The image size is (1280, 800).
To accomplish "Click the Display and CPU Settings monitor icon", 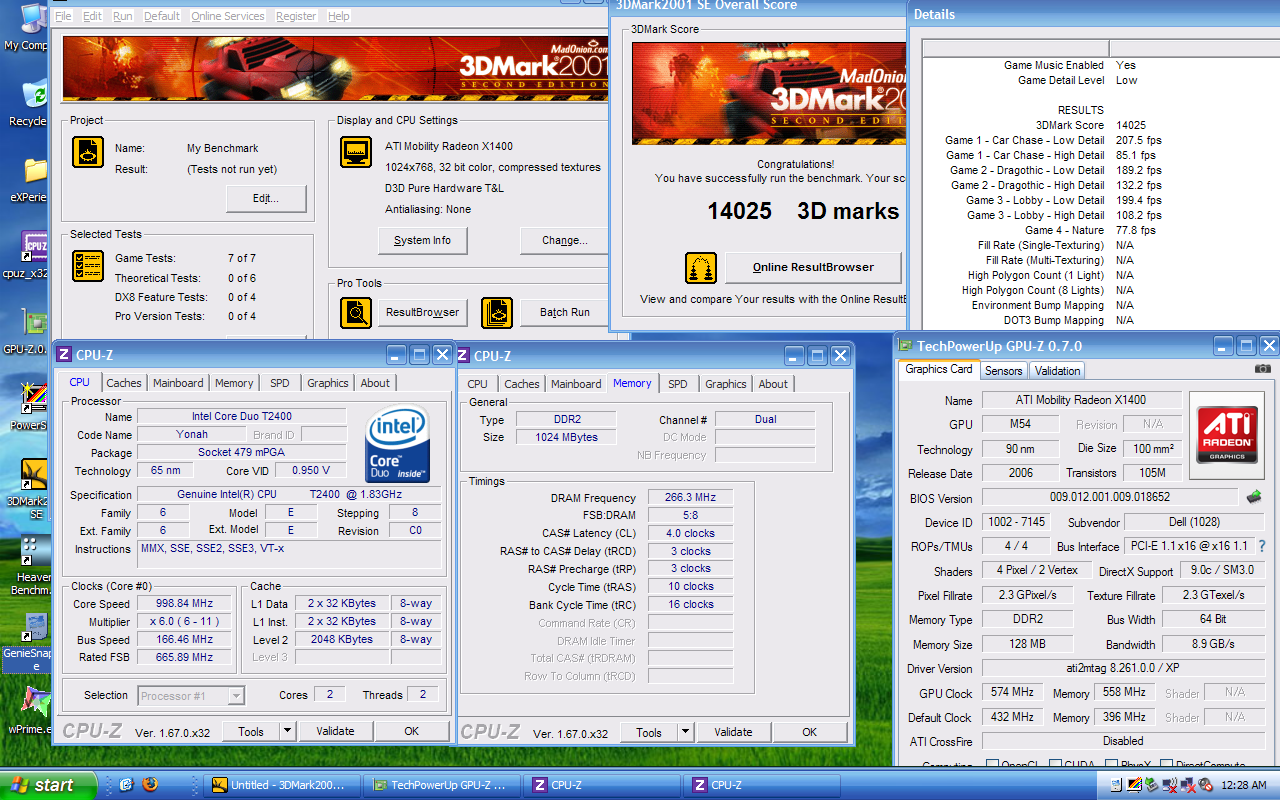I will point(356,152).
